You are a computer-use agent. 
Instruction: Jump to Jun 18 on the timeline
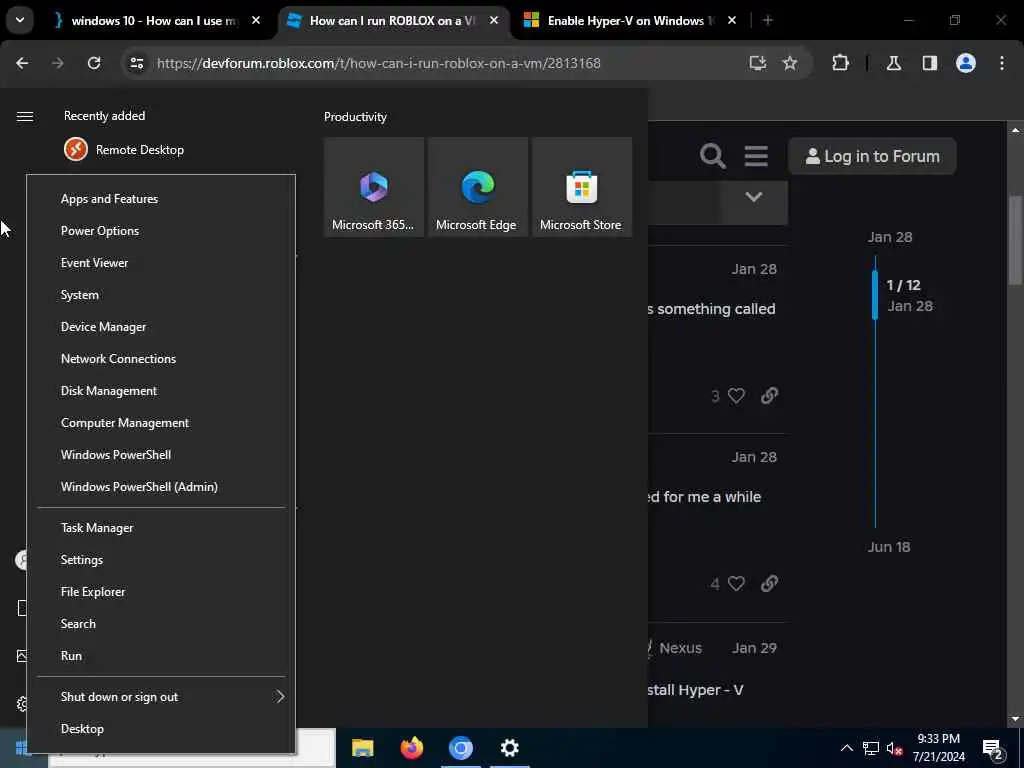click(x=889, y=547)
